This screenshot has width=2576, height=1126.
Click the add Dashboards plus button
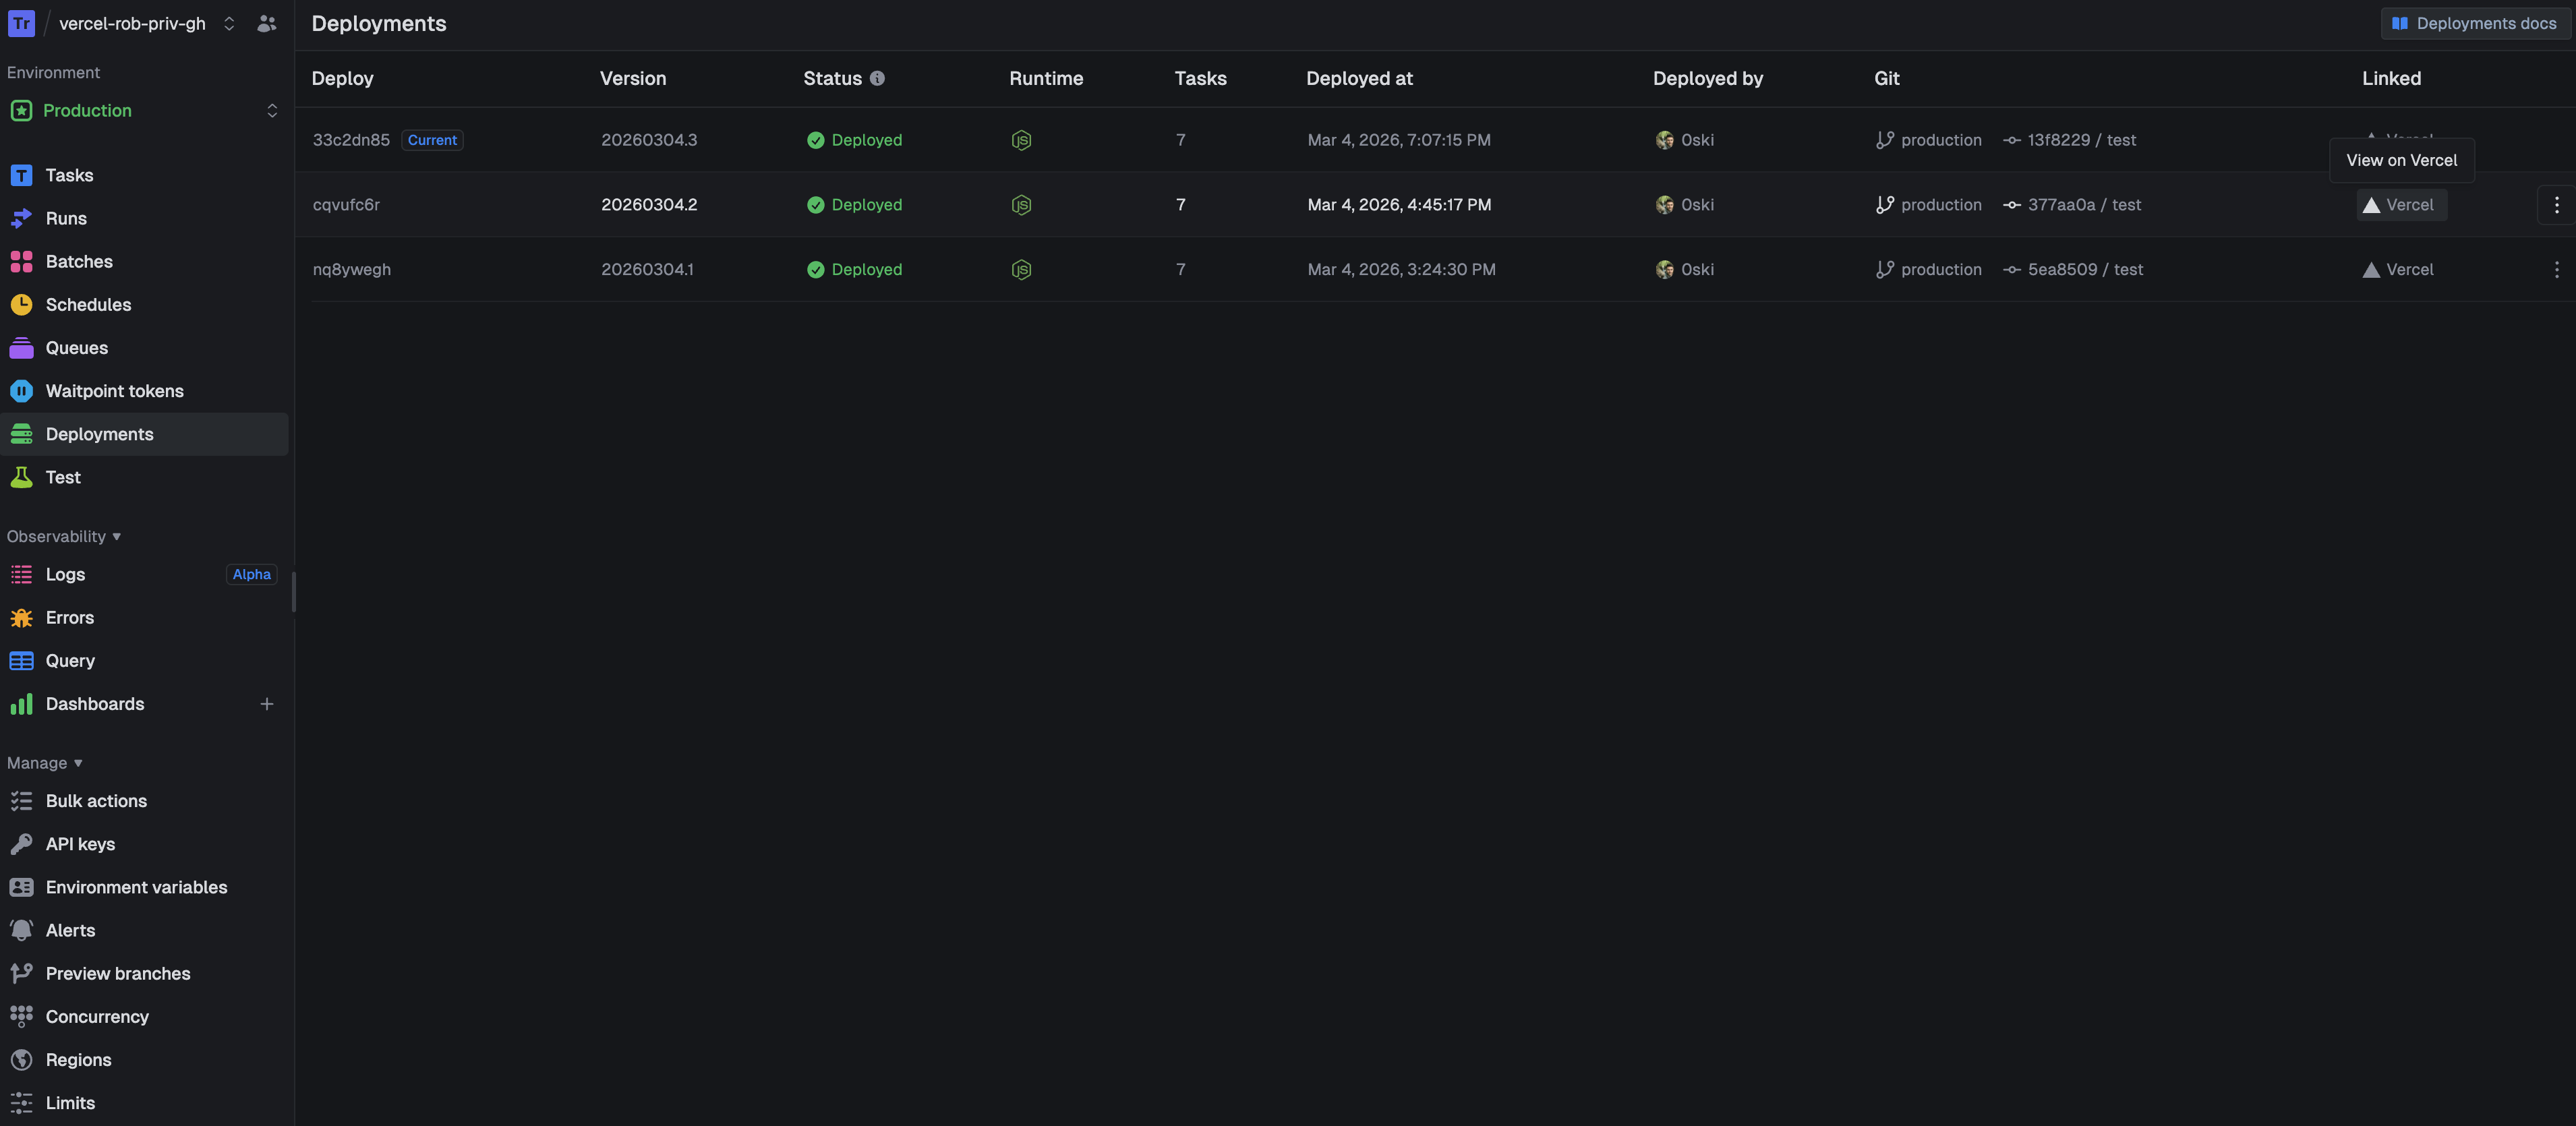(266, 704)
